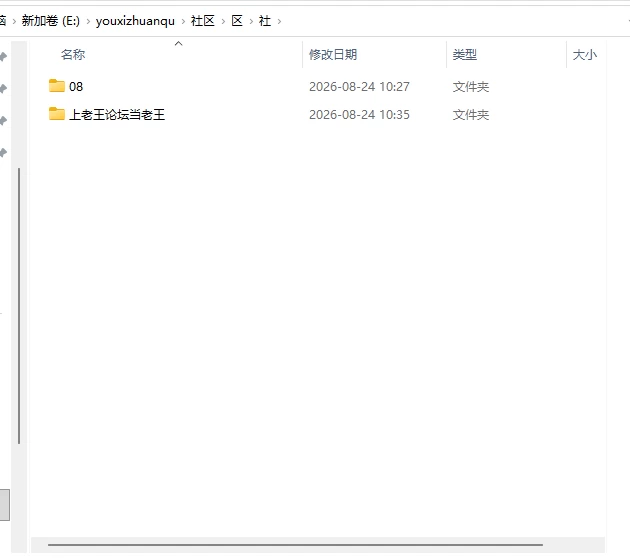Sort by the 名称 column header
Viewport: 630px width, 558px height.
pyautogui.click(x=73, y=55)
